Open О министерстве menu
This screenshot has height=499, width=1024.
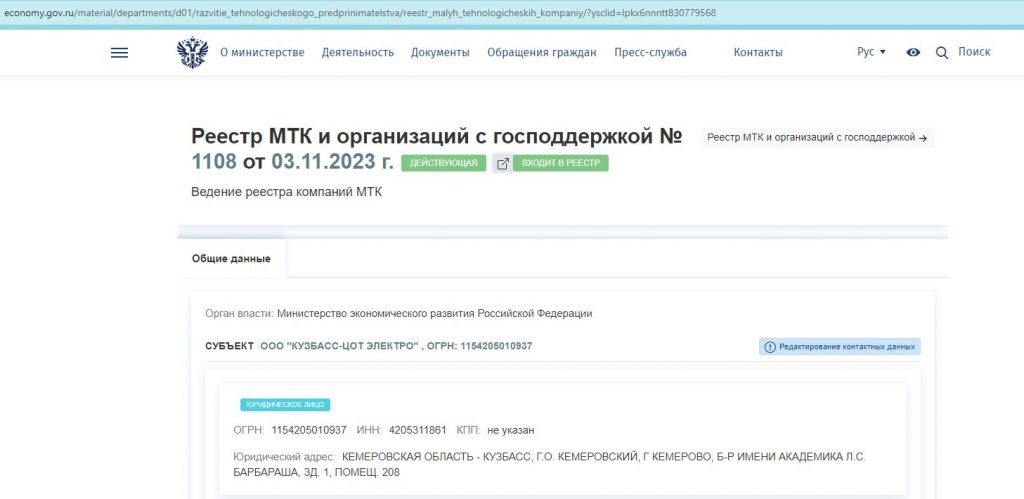pos(262,53)
